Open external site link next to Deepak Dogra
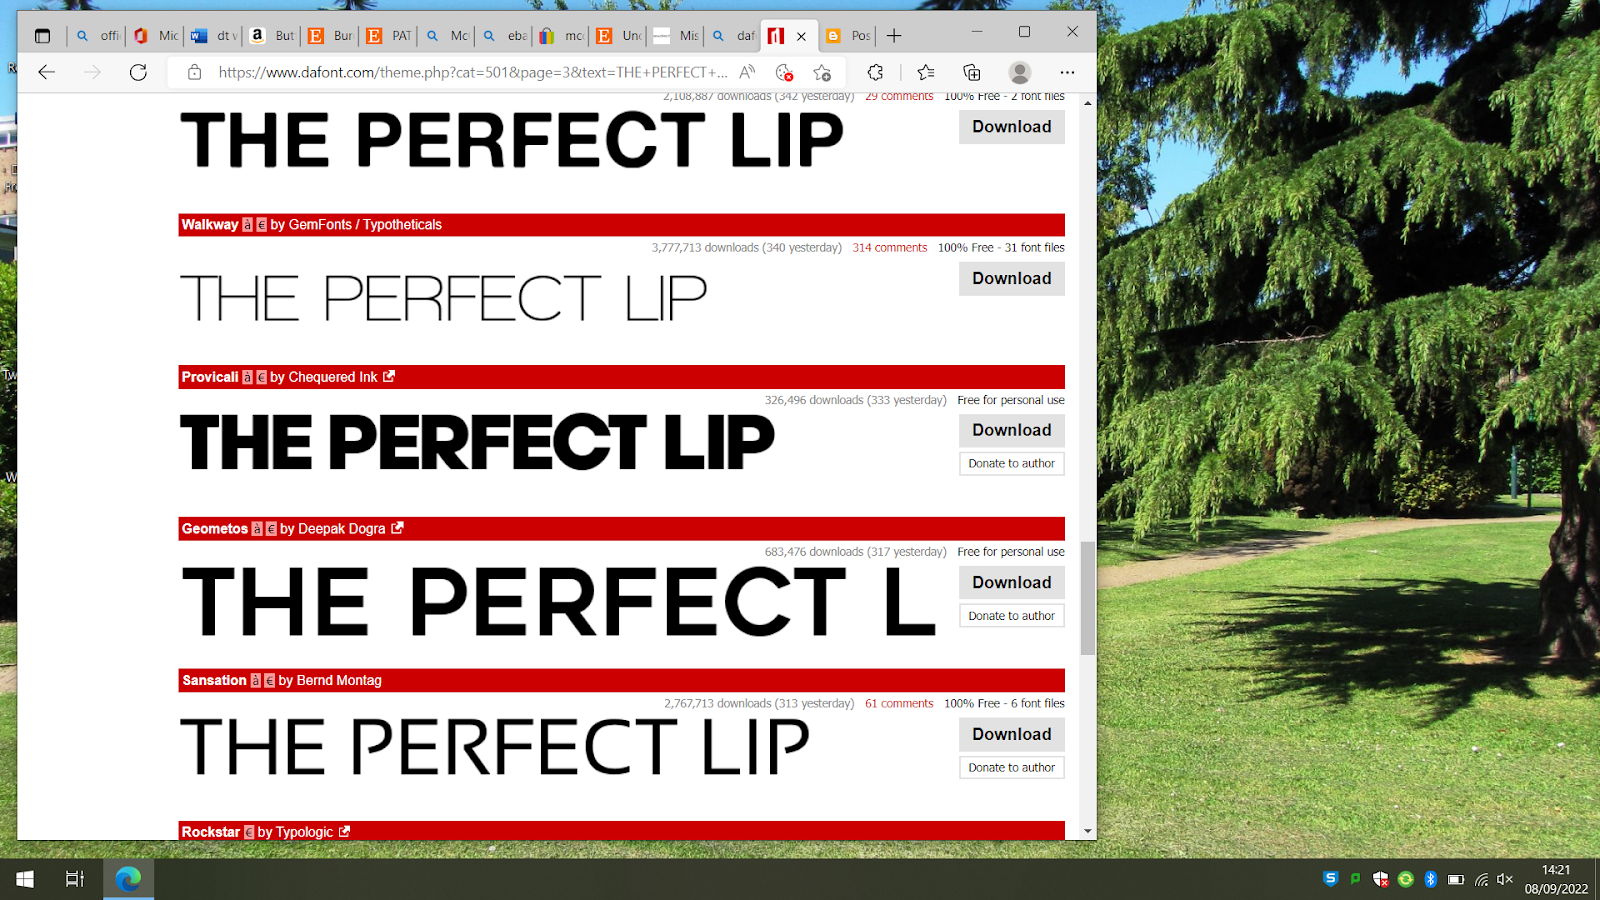The height and width of the screenshot is (900, 1600). click(x=397, y=528)
